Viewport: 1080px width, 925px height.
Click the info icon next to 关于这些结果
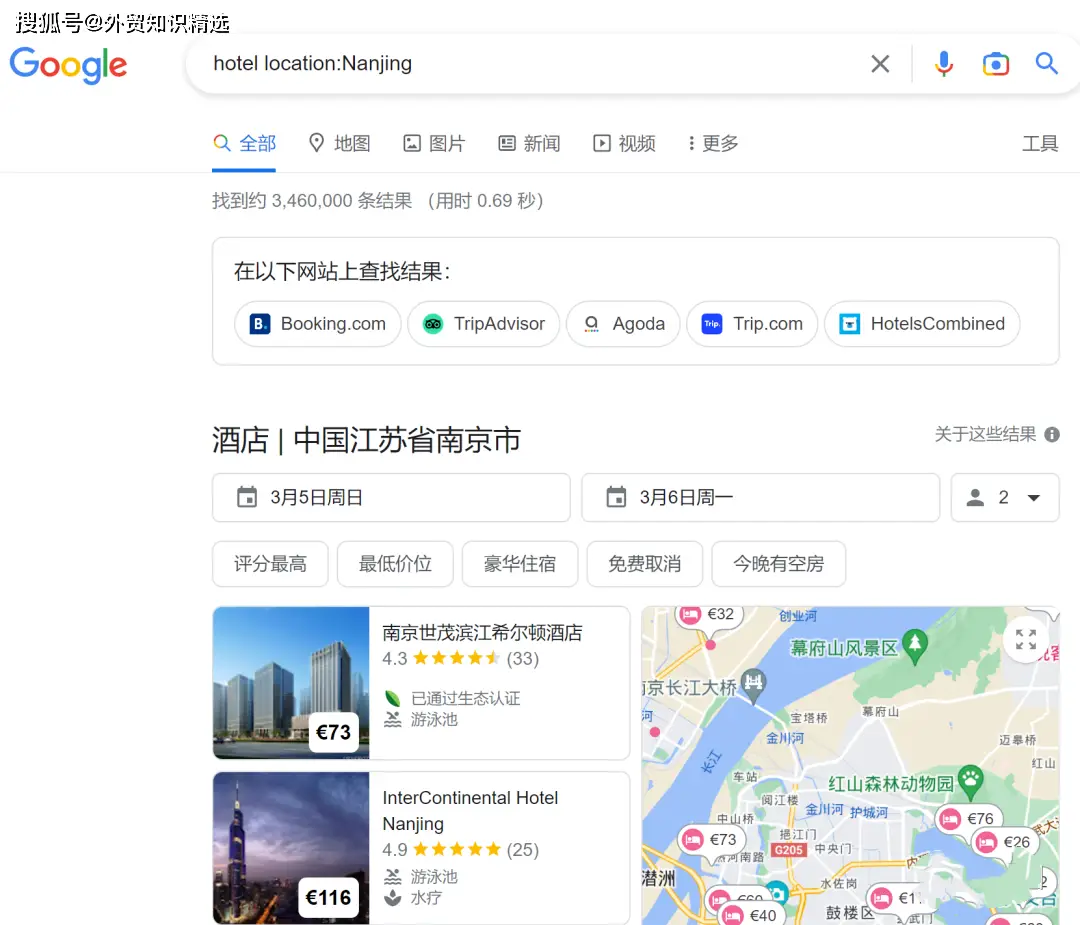coord(1050,434)
